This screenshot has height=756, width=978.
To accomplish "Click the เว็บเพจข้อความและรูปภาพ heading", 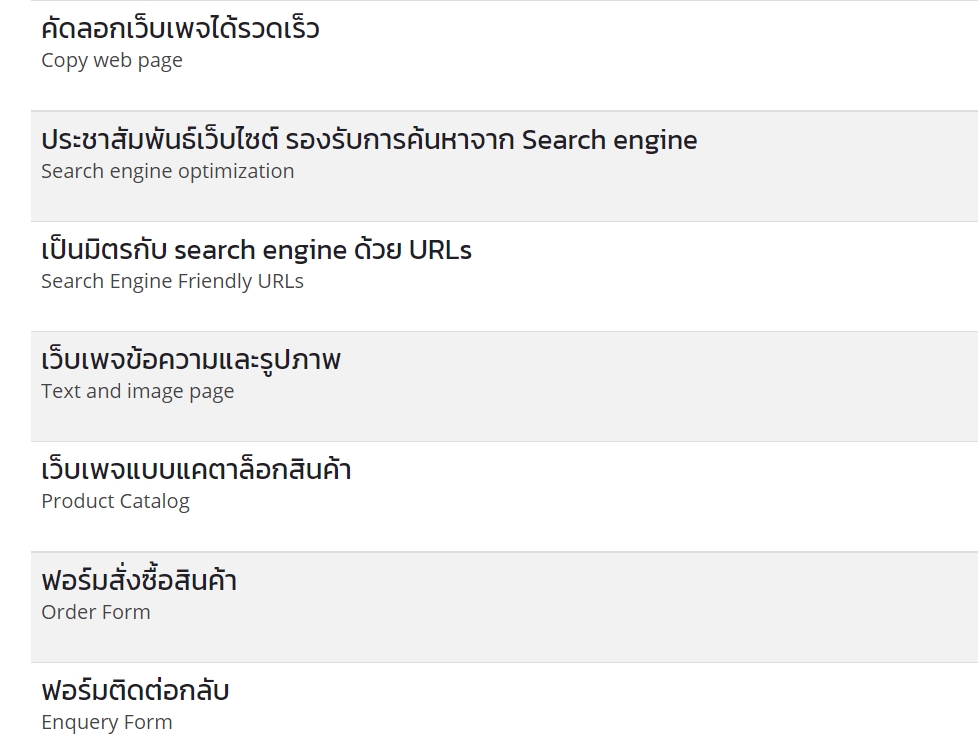I will pos(191,360).
